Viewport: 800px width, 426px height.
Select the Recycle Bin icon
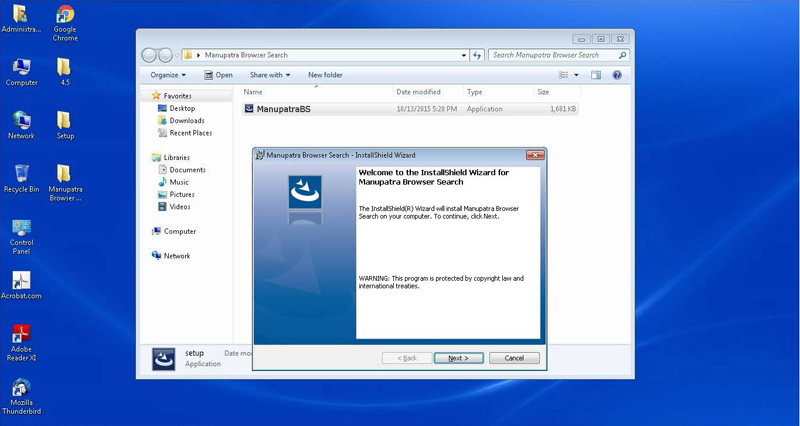click(x=21, y=179)
